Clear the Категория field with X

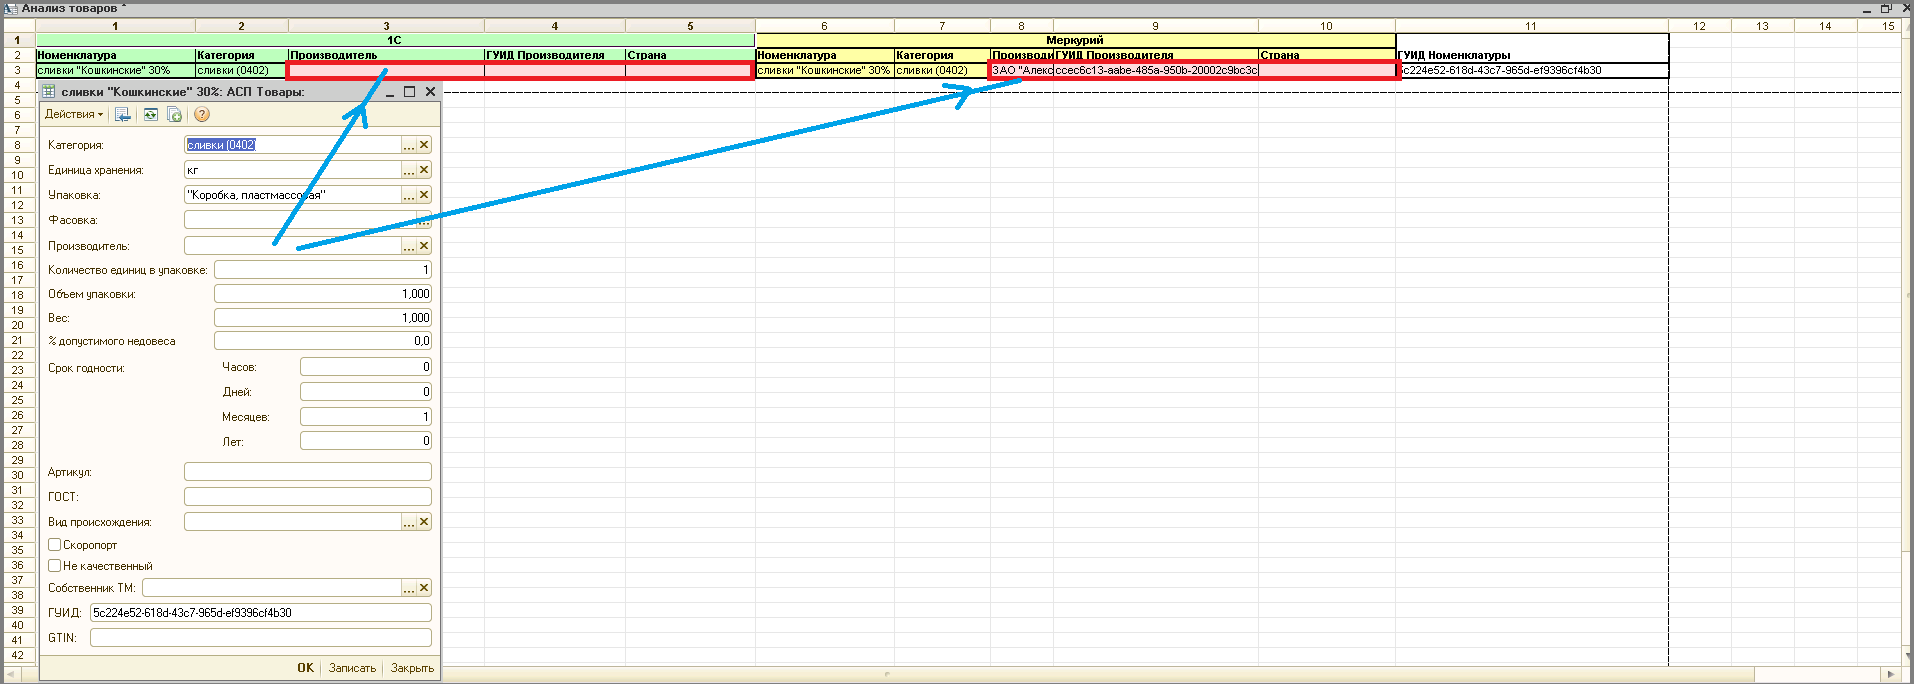pos(424,145)
